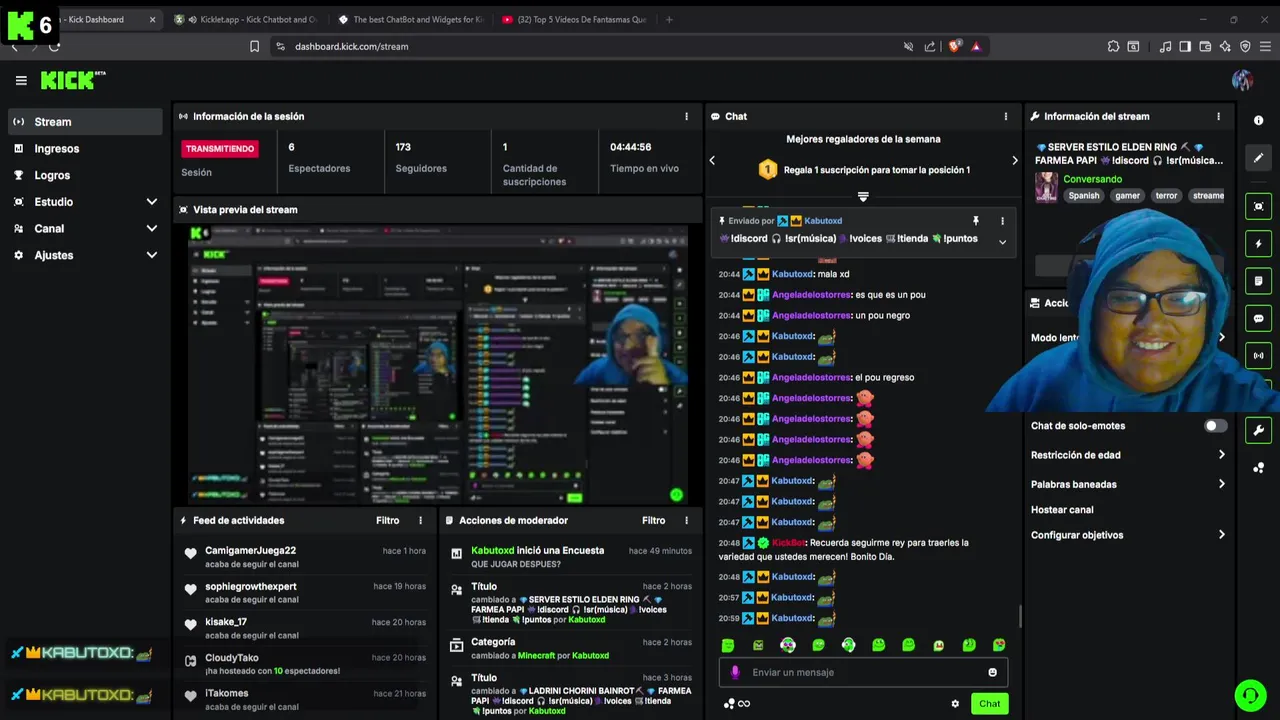Open Minecraft category link
Viewport: 1280px width, 720px height.
[536, 656]
